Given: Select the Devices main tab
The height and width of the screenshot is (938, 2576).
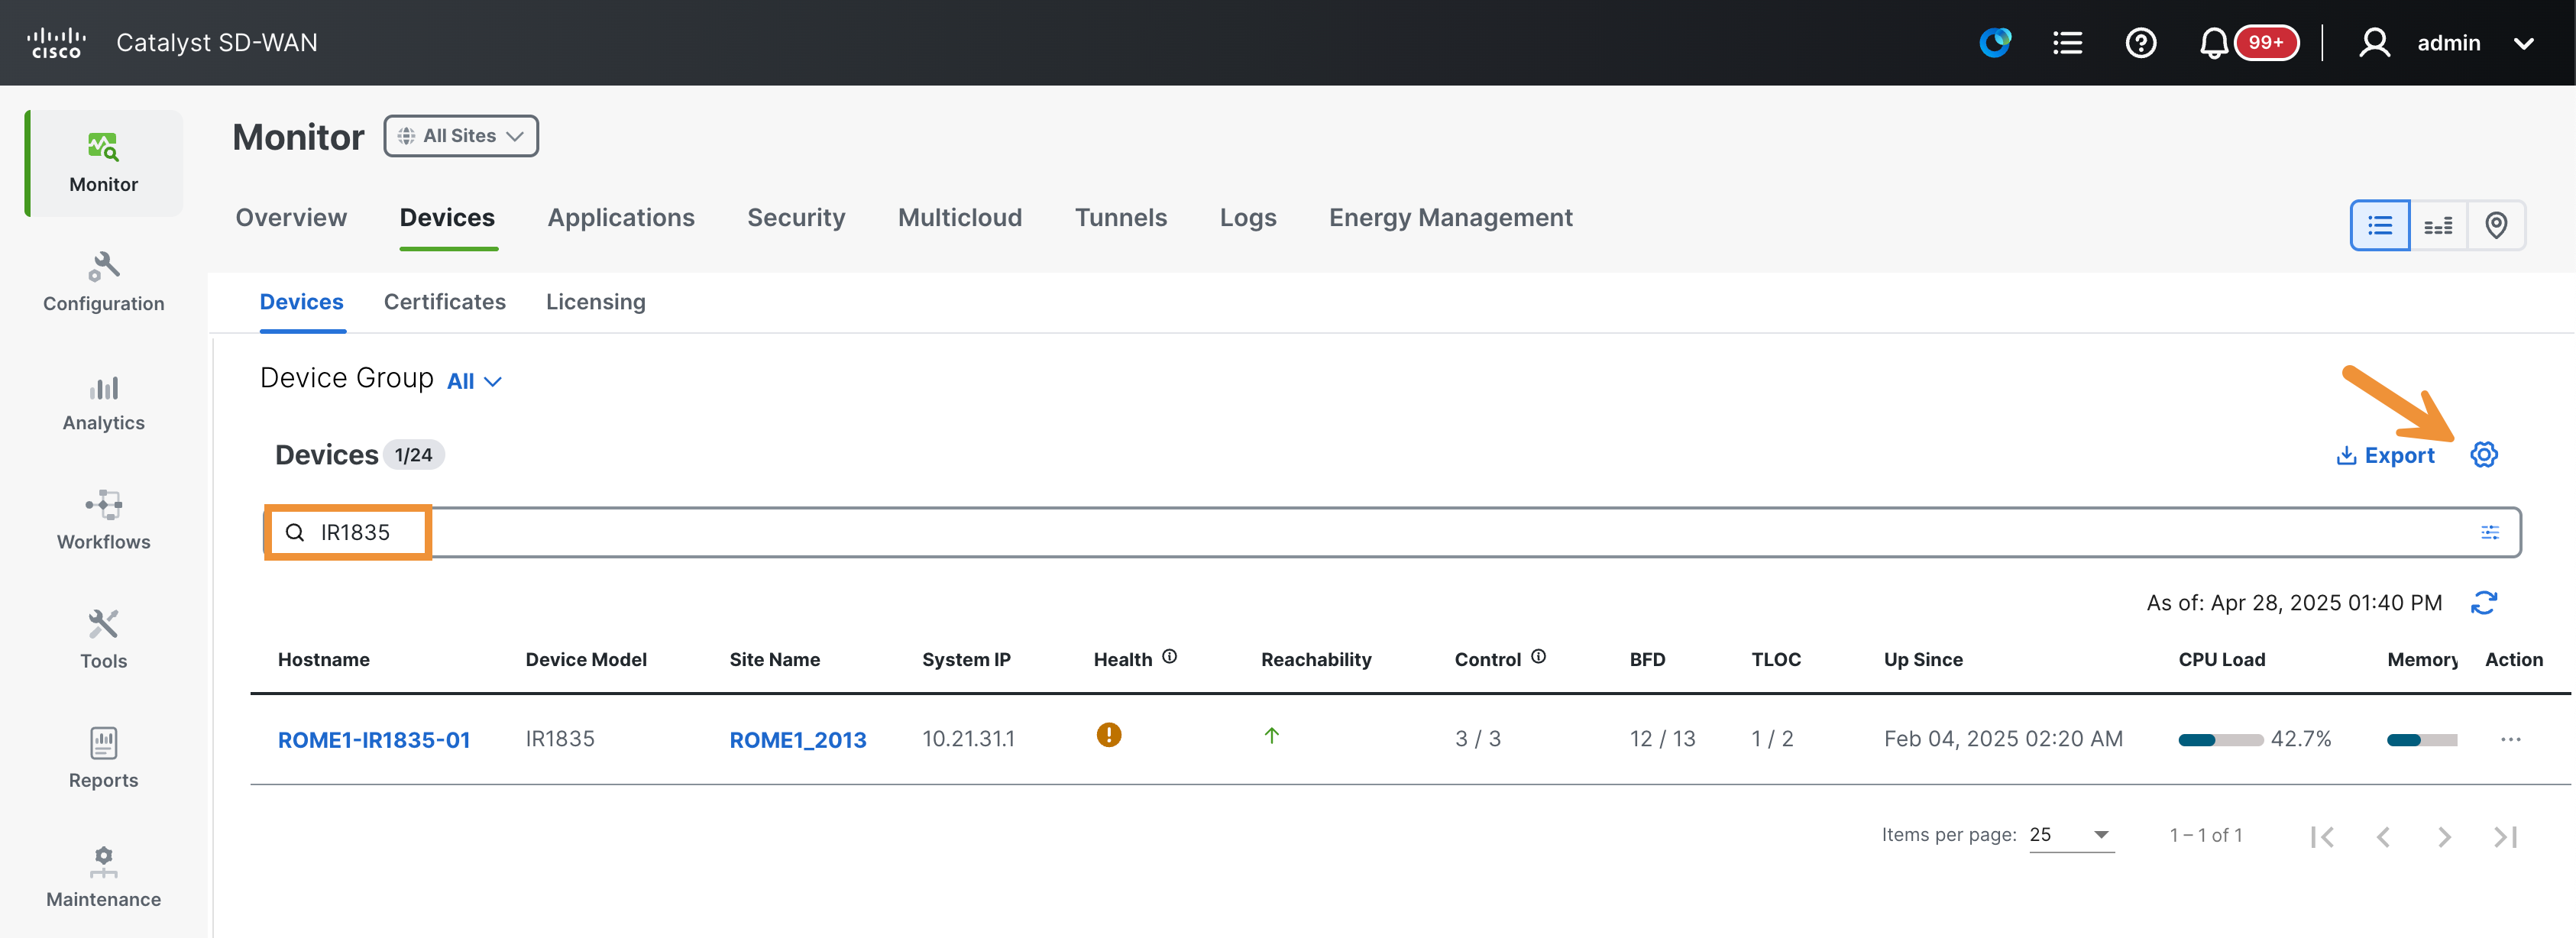Looking at the screenshot, I should tap(447, 218).
